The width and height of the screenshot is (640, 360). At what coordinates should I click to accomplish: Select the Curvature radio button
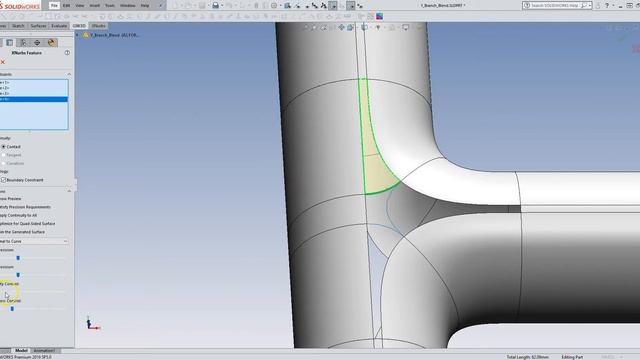point(4,163)
